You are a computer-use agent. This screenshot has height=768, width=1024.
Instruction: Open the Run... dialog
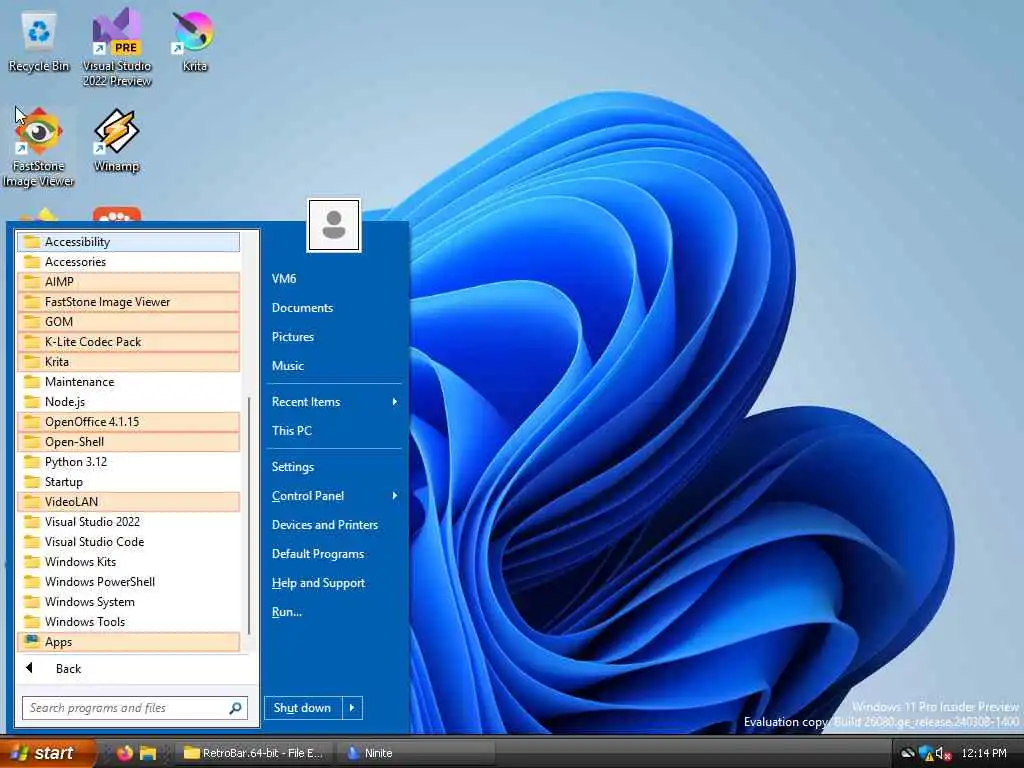click(333, 612)
